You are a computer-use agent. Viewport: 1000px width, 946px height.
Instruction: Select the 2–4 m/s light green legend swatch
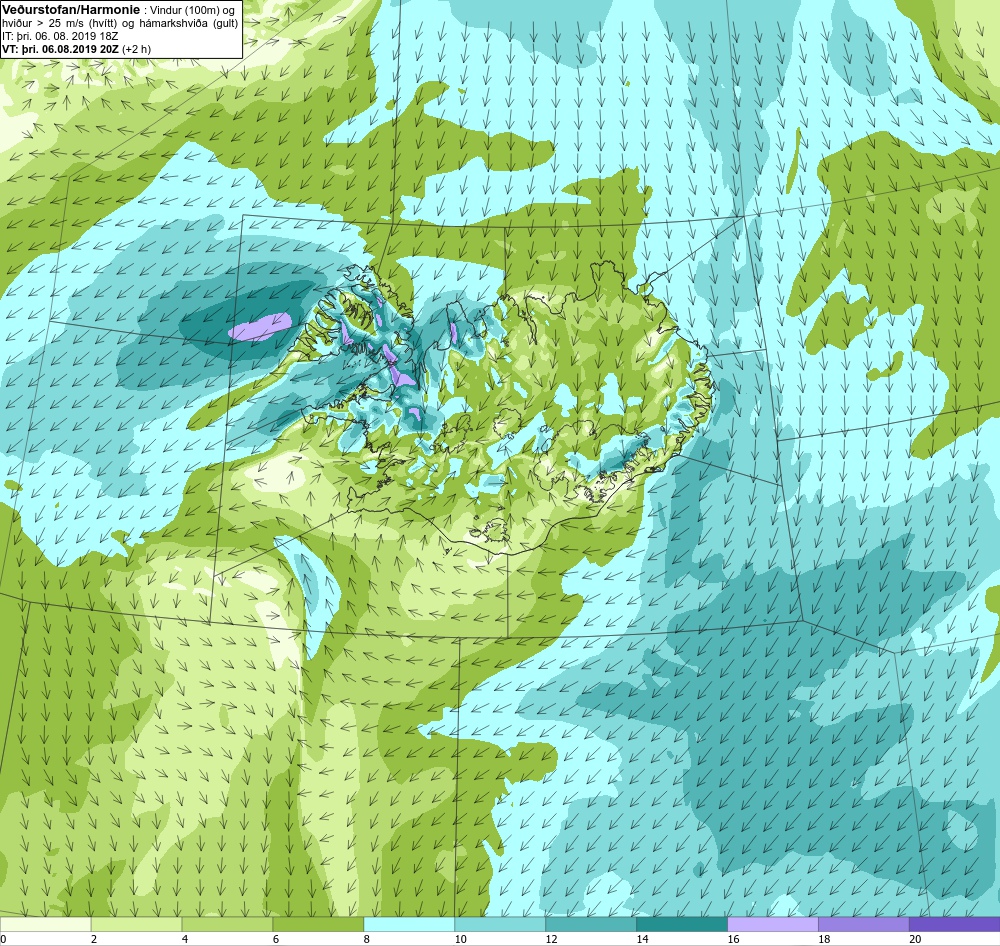[136, 924]
